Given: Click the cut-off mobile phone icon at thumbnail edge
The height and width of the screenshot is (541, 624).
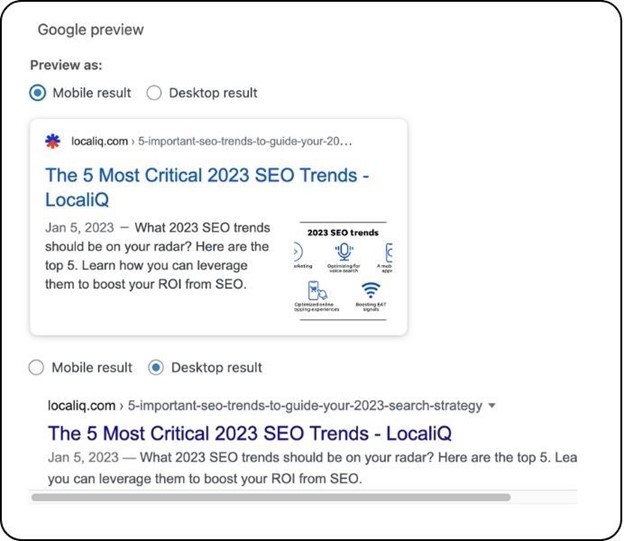Looking at the screenshot, I should pos(388,252).
